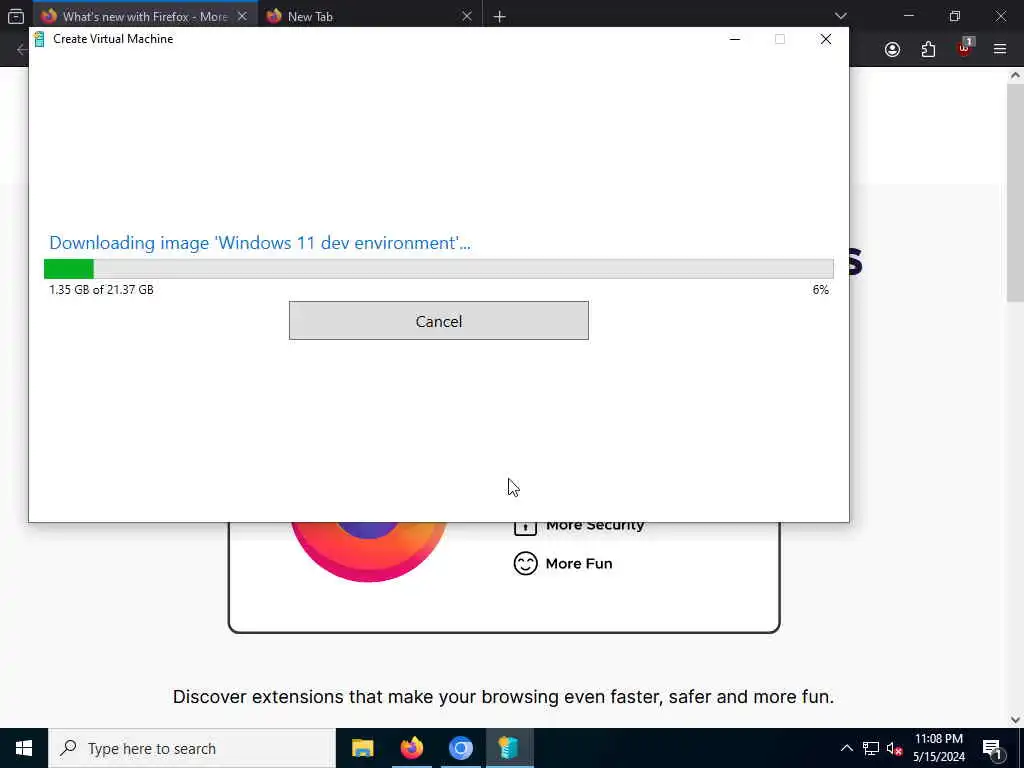Viewport: 1024px width, 768px height.
Task: Close the New Tab tab
Action: click(466, 16)
